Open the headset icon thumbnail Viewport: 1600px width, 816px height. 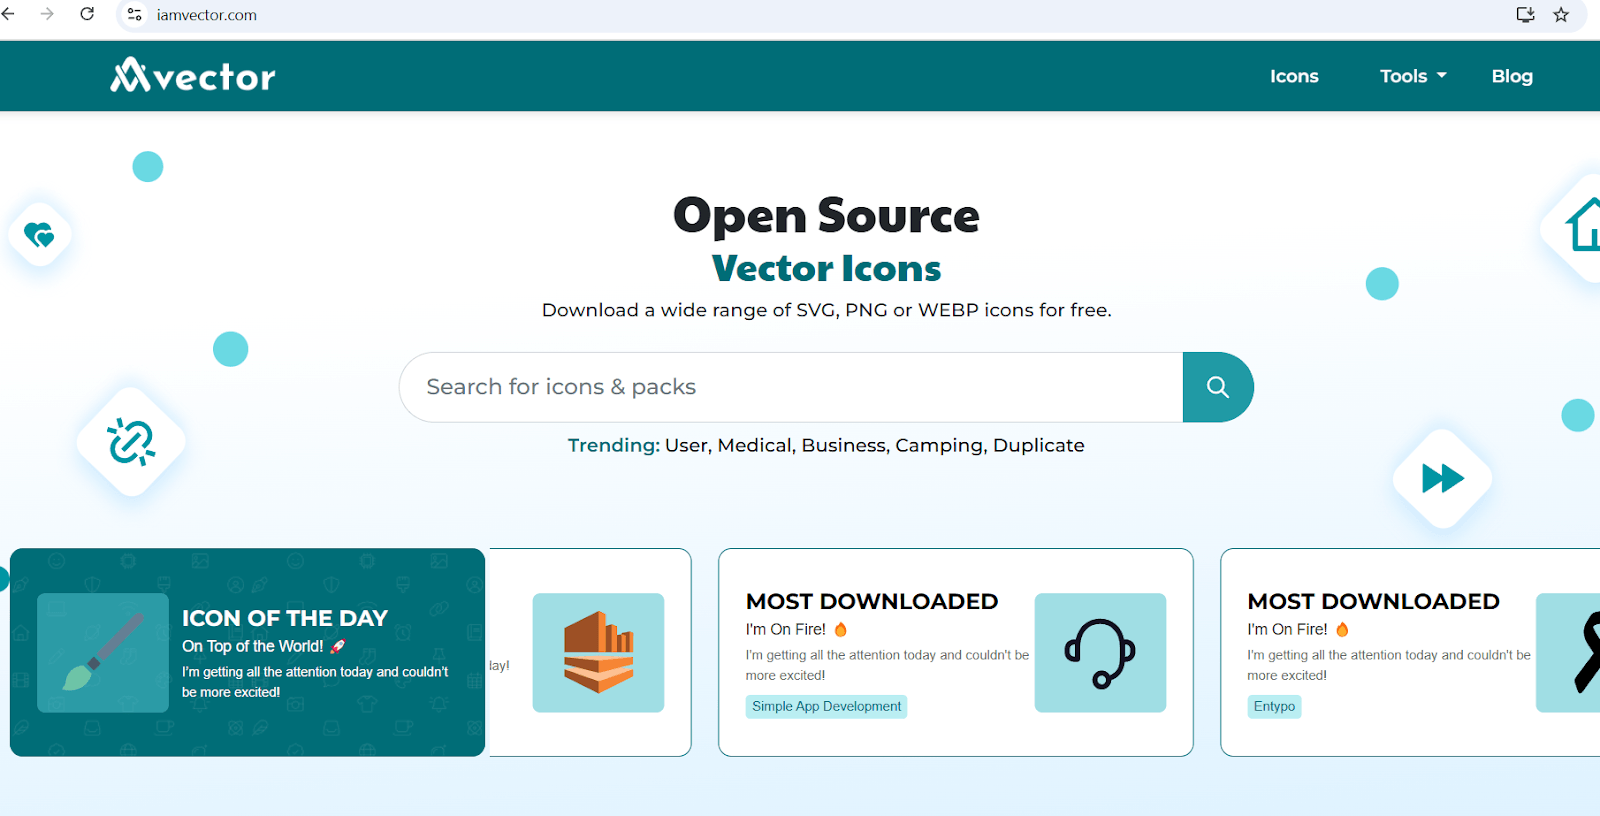1100,653
